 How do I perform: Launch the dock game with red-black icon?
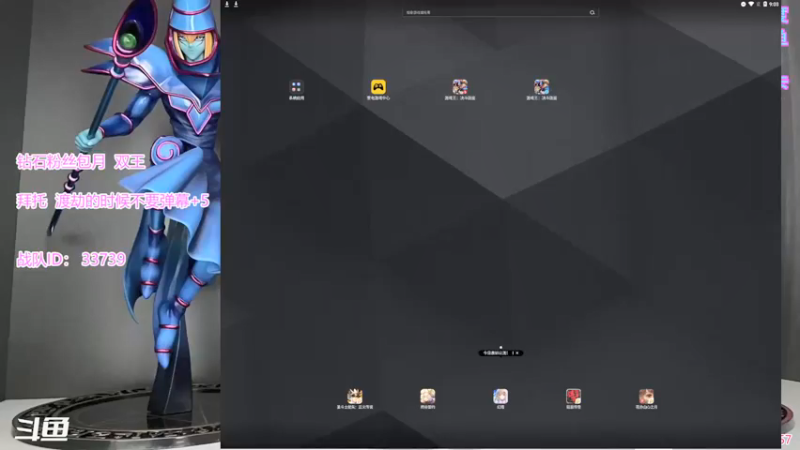[x=573, y=396]
